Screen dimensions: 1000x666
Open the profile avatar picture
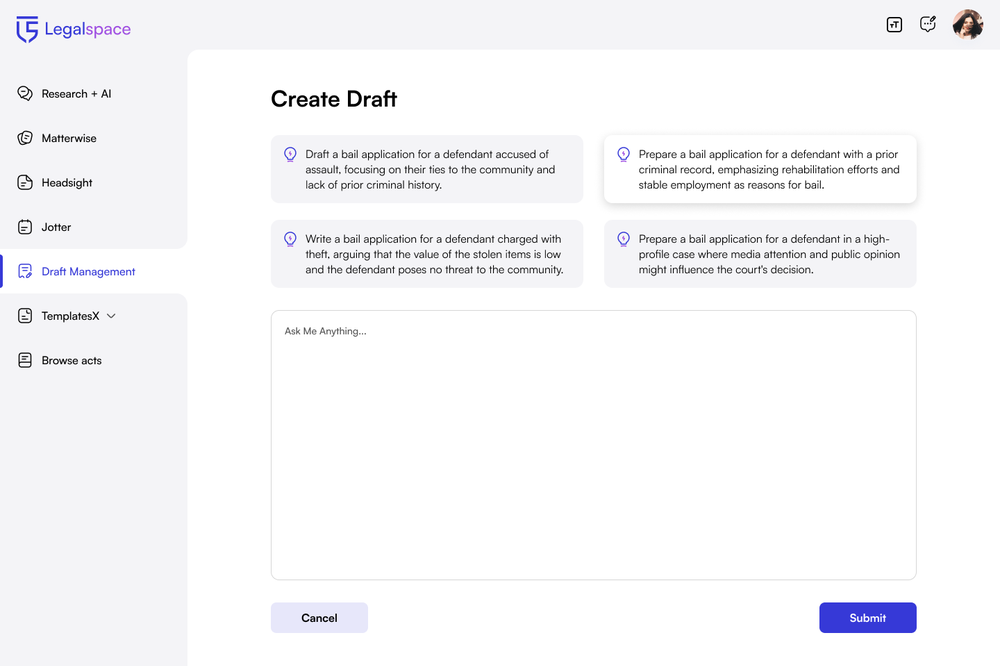pos(967,23)
